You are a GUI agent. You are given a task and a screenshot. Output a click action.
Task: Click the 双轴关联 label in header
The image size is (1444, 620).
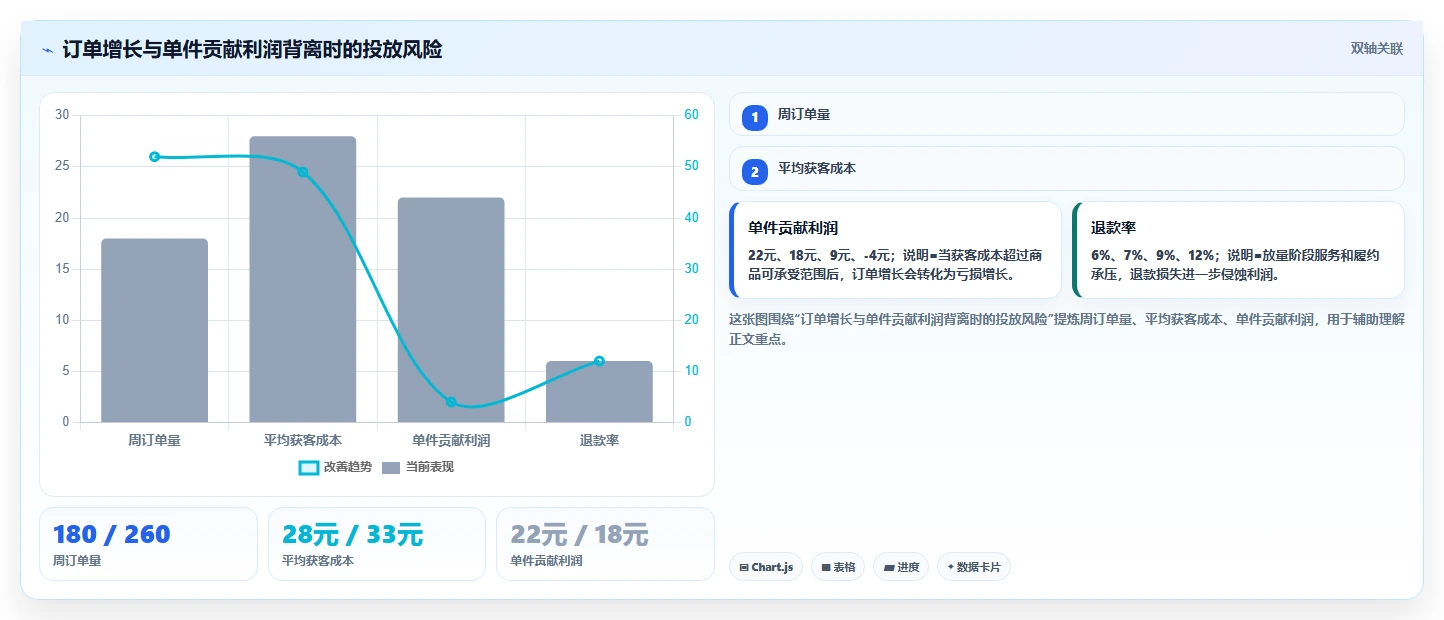tap(1377, 49)
